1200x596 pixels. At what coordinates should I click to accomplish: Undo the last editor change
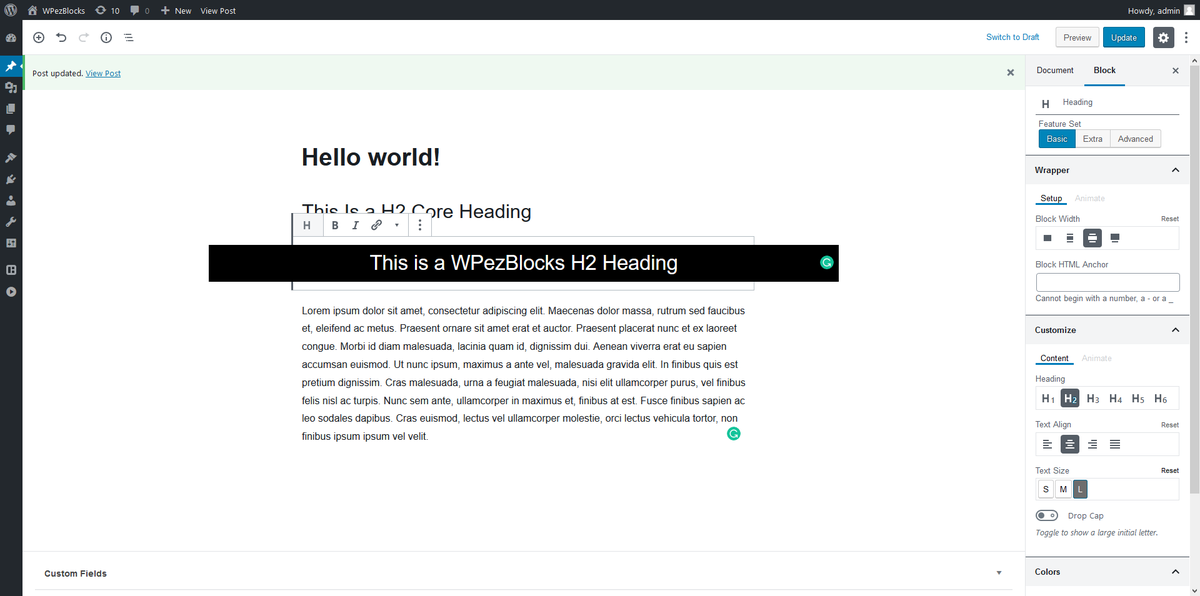point(61,37)
